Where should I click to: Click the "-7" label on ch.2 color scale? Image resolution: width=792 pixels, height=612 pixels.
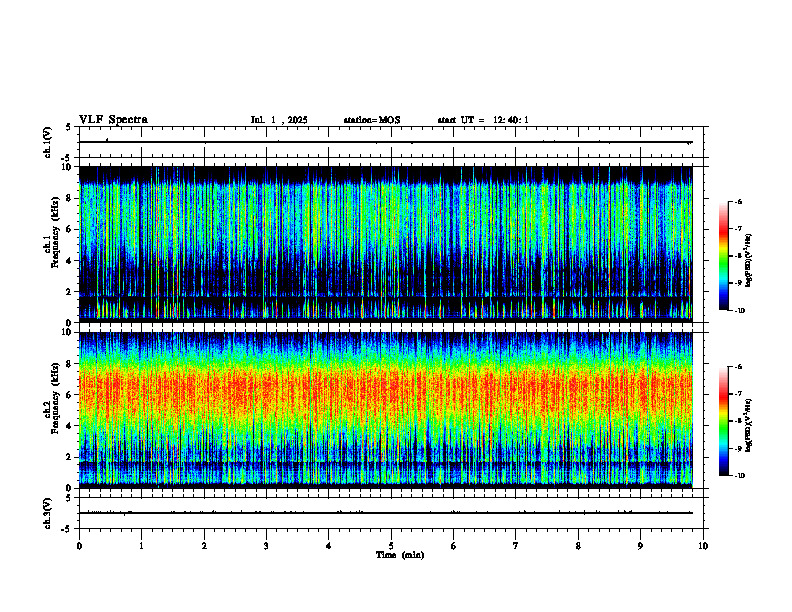click(x=738, y=394)
